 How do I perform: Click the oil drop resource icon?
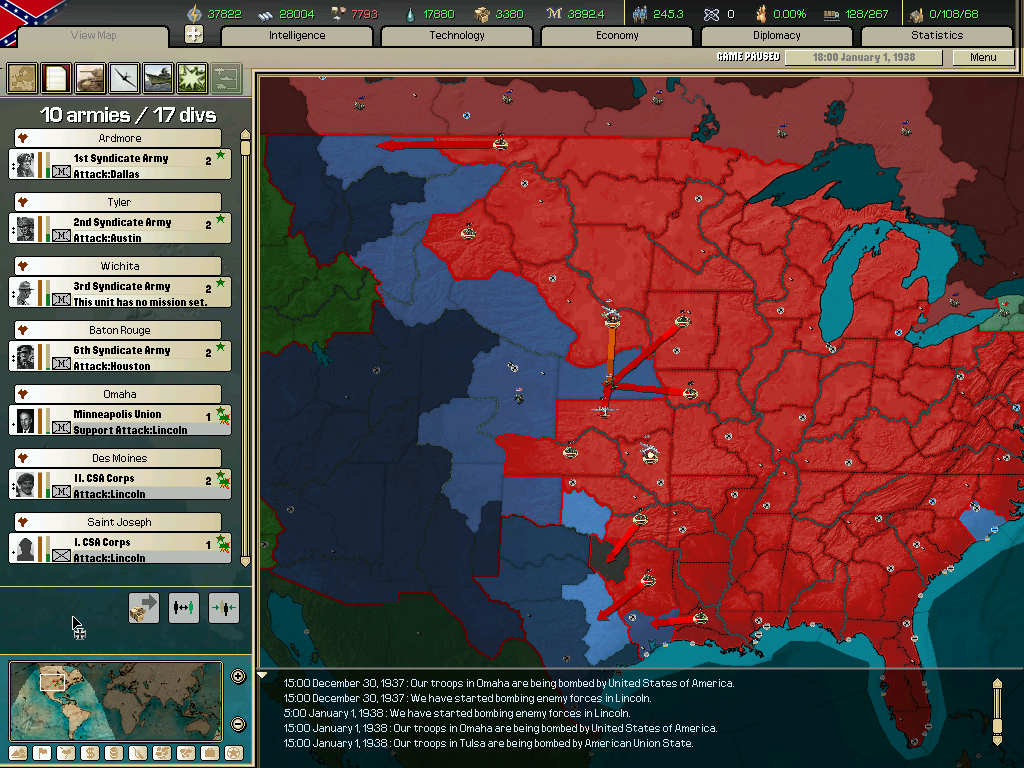click(410, 14)
